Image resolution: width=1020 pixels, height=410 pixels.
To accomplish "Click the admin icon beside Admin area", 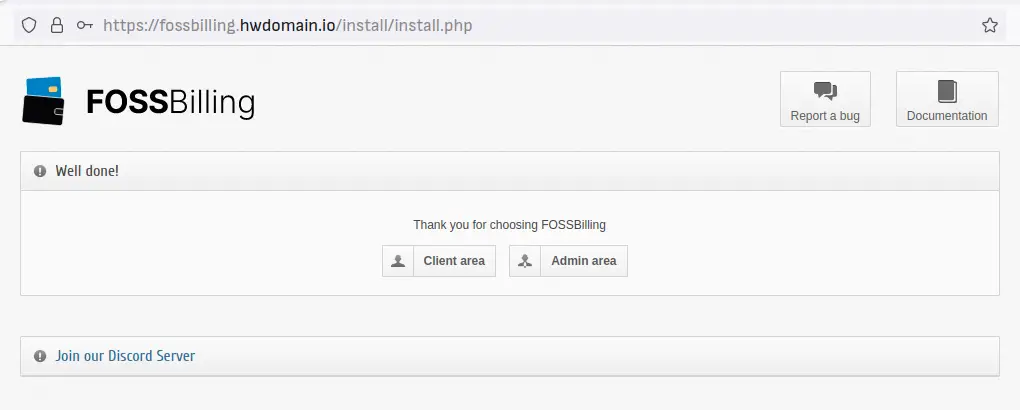I will point(525,261).
